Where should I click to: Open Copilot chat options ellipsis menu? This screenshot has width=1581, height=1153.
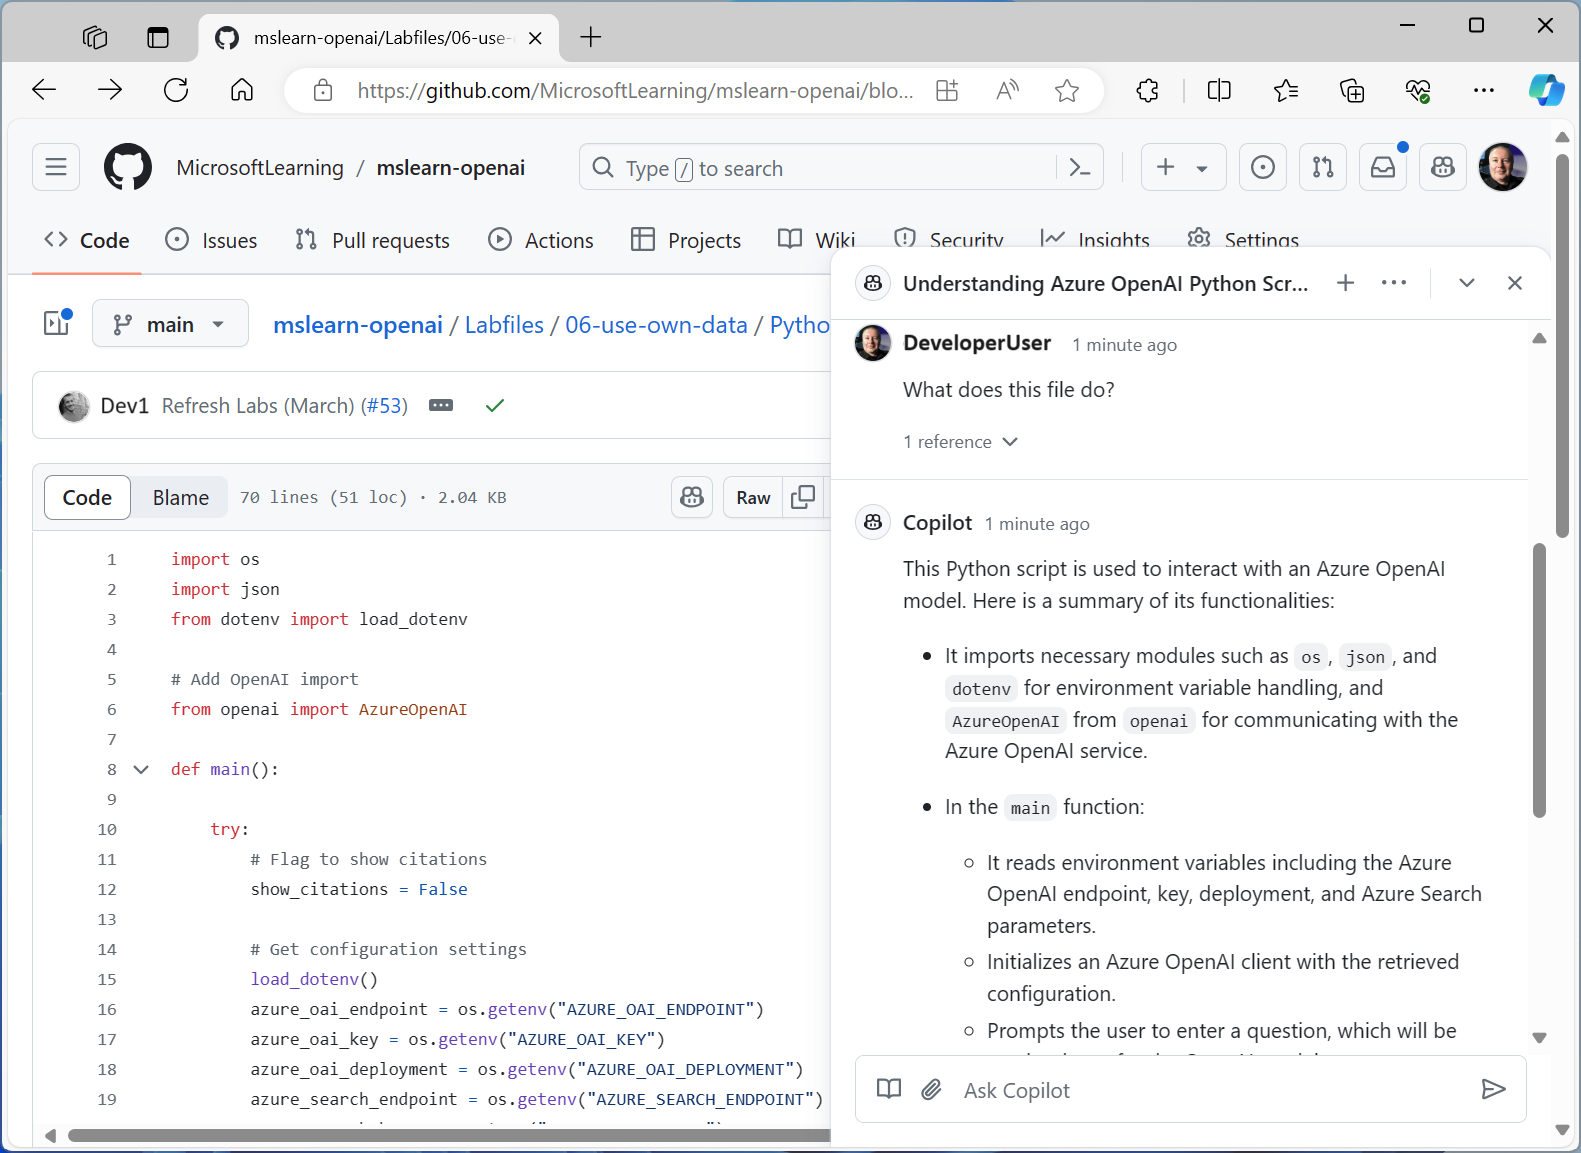1394,283
